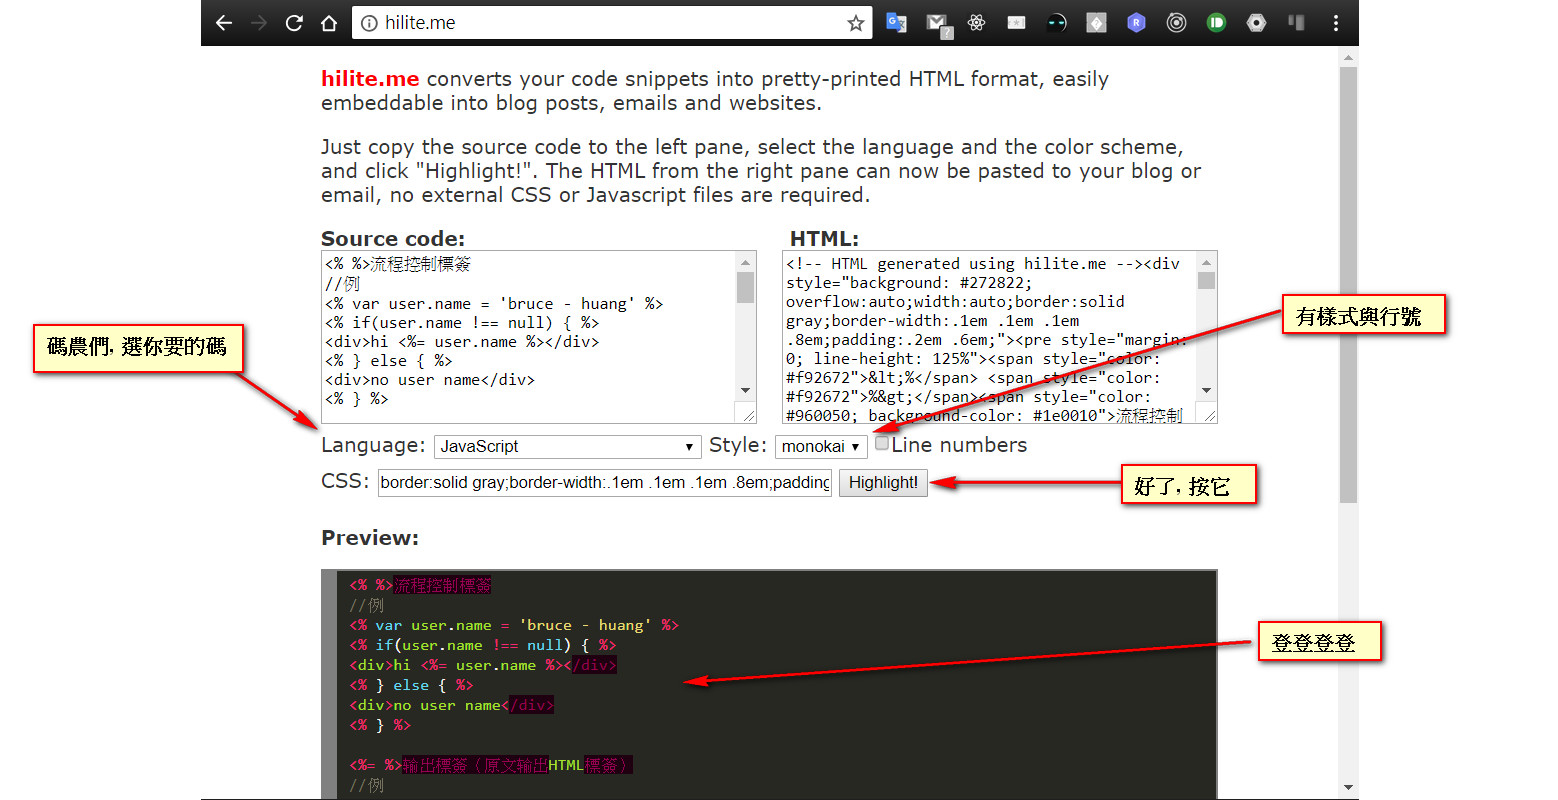Grab the Source code textarea resize handle
Viewport: 1558px width, 800px height.
[x=749, y=414]
